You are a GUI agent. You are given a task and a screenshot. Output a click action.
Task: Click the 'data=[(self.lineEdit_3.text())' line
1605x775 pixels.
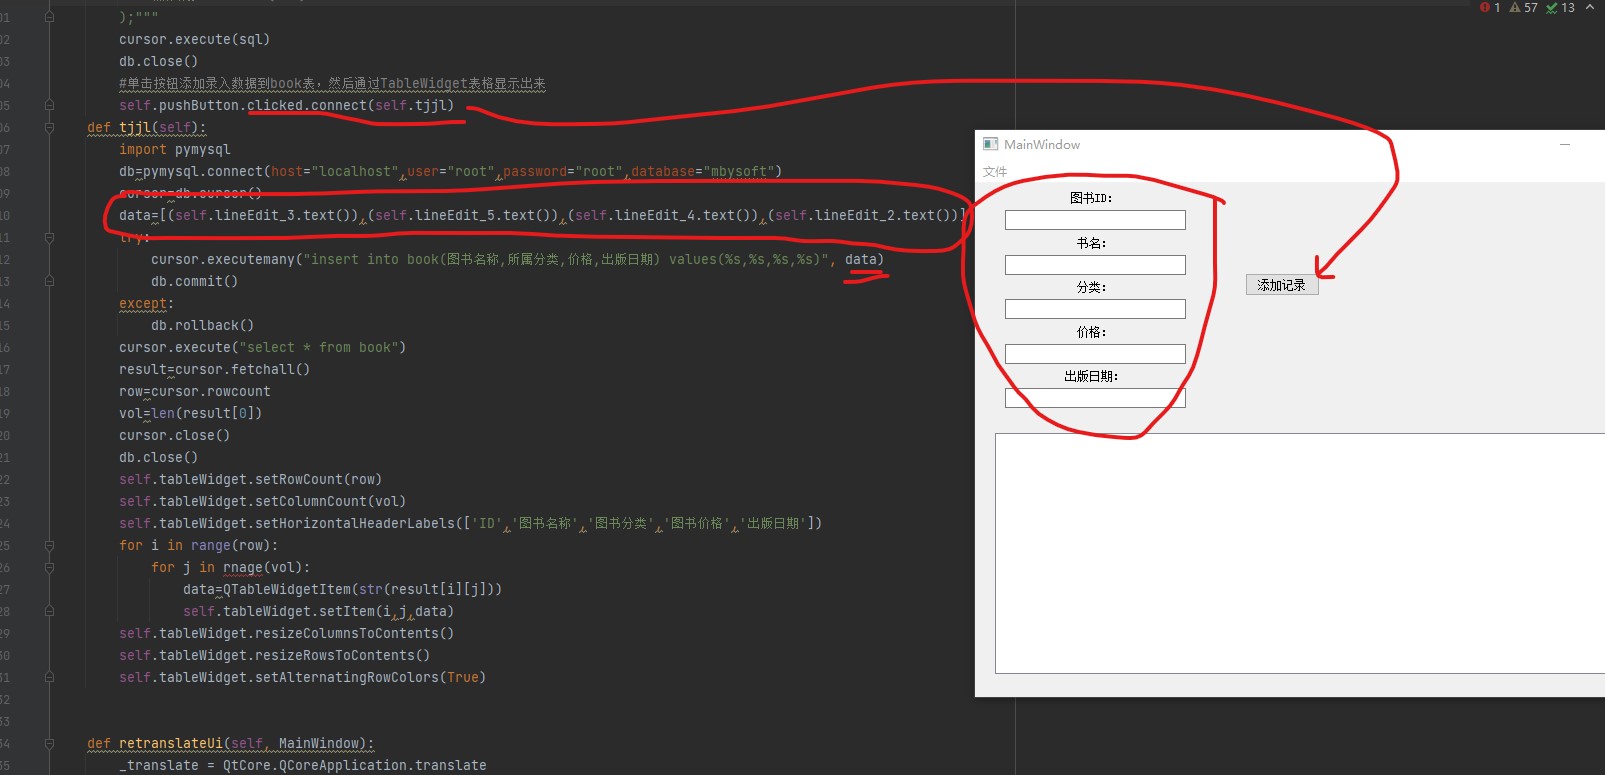(x=542, y=215)
